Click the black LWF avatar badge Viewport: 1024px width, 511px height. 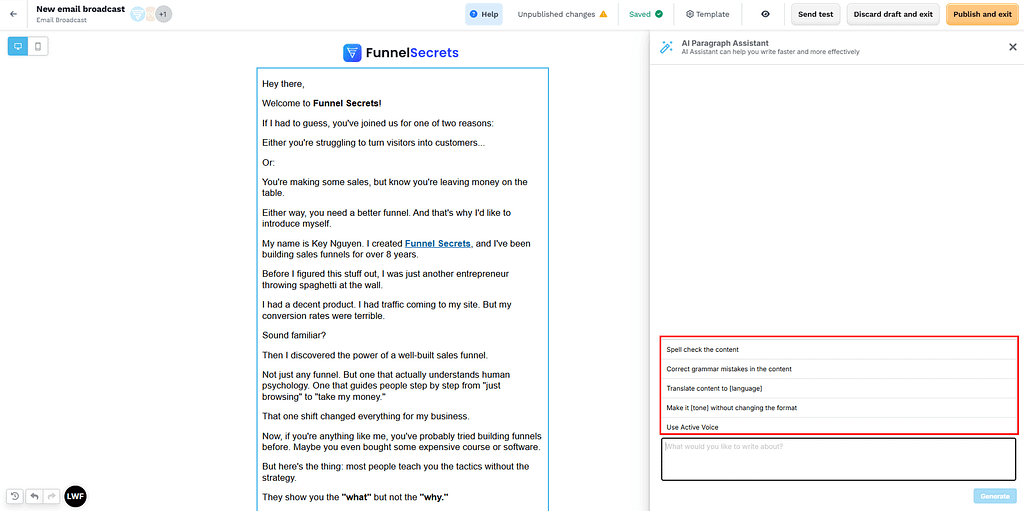(x=75, y=496)
